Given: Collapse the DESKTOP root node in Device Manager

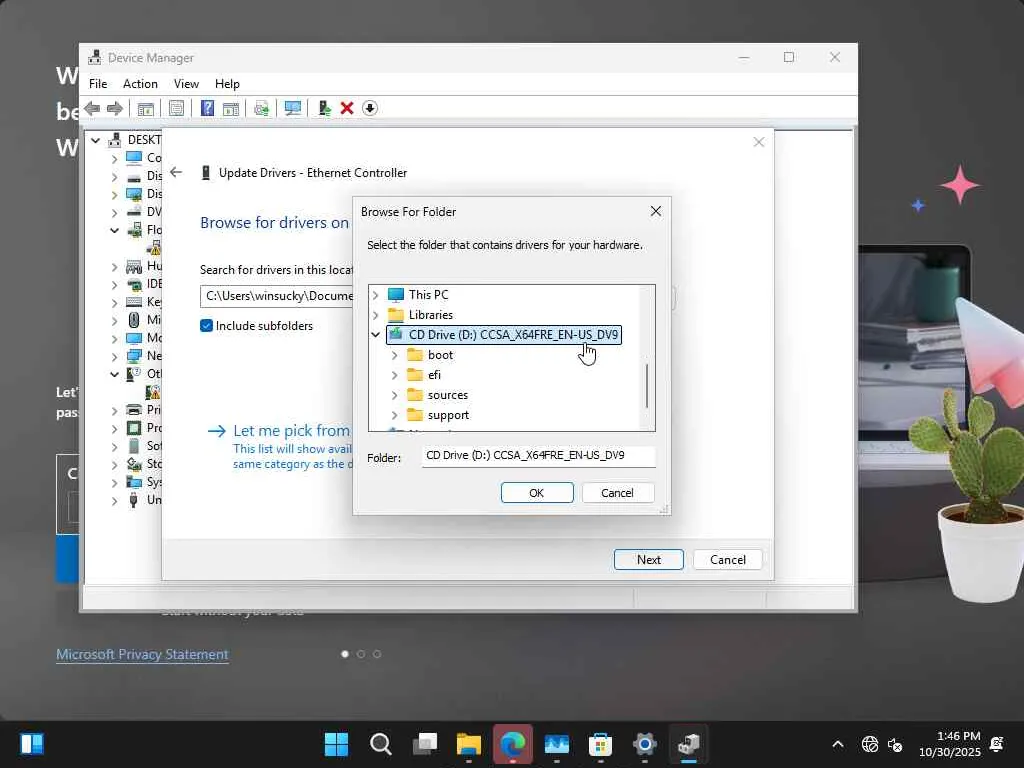Looking at the screenshot, I should [95, 140].
